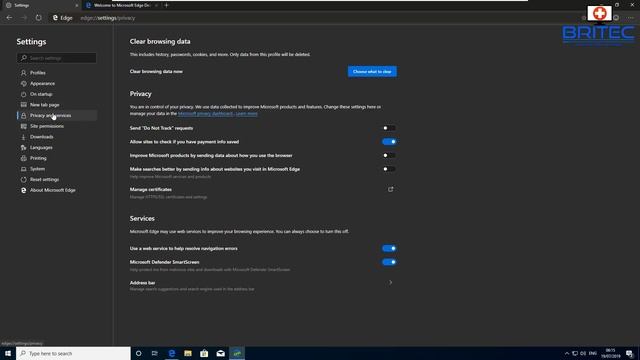Expand the Address bar settings chevron
Image resolution: width=640 pixels, height=360 pixels.
391,282
